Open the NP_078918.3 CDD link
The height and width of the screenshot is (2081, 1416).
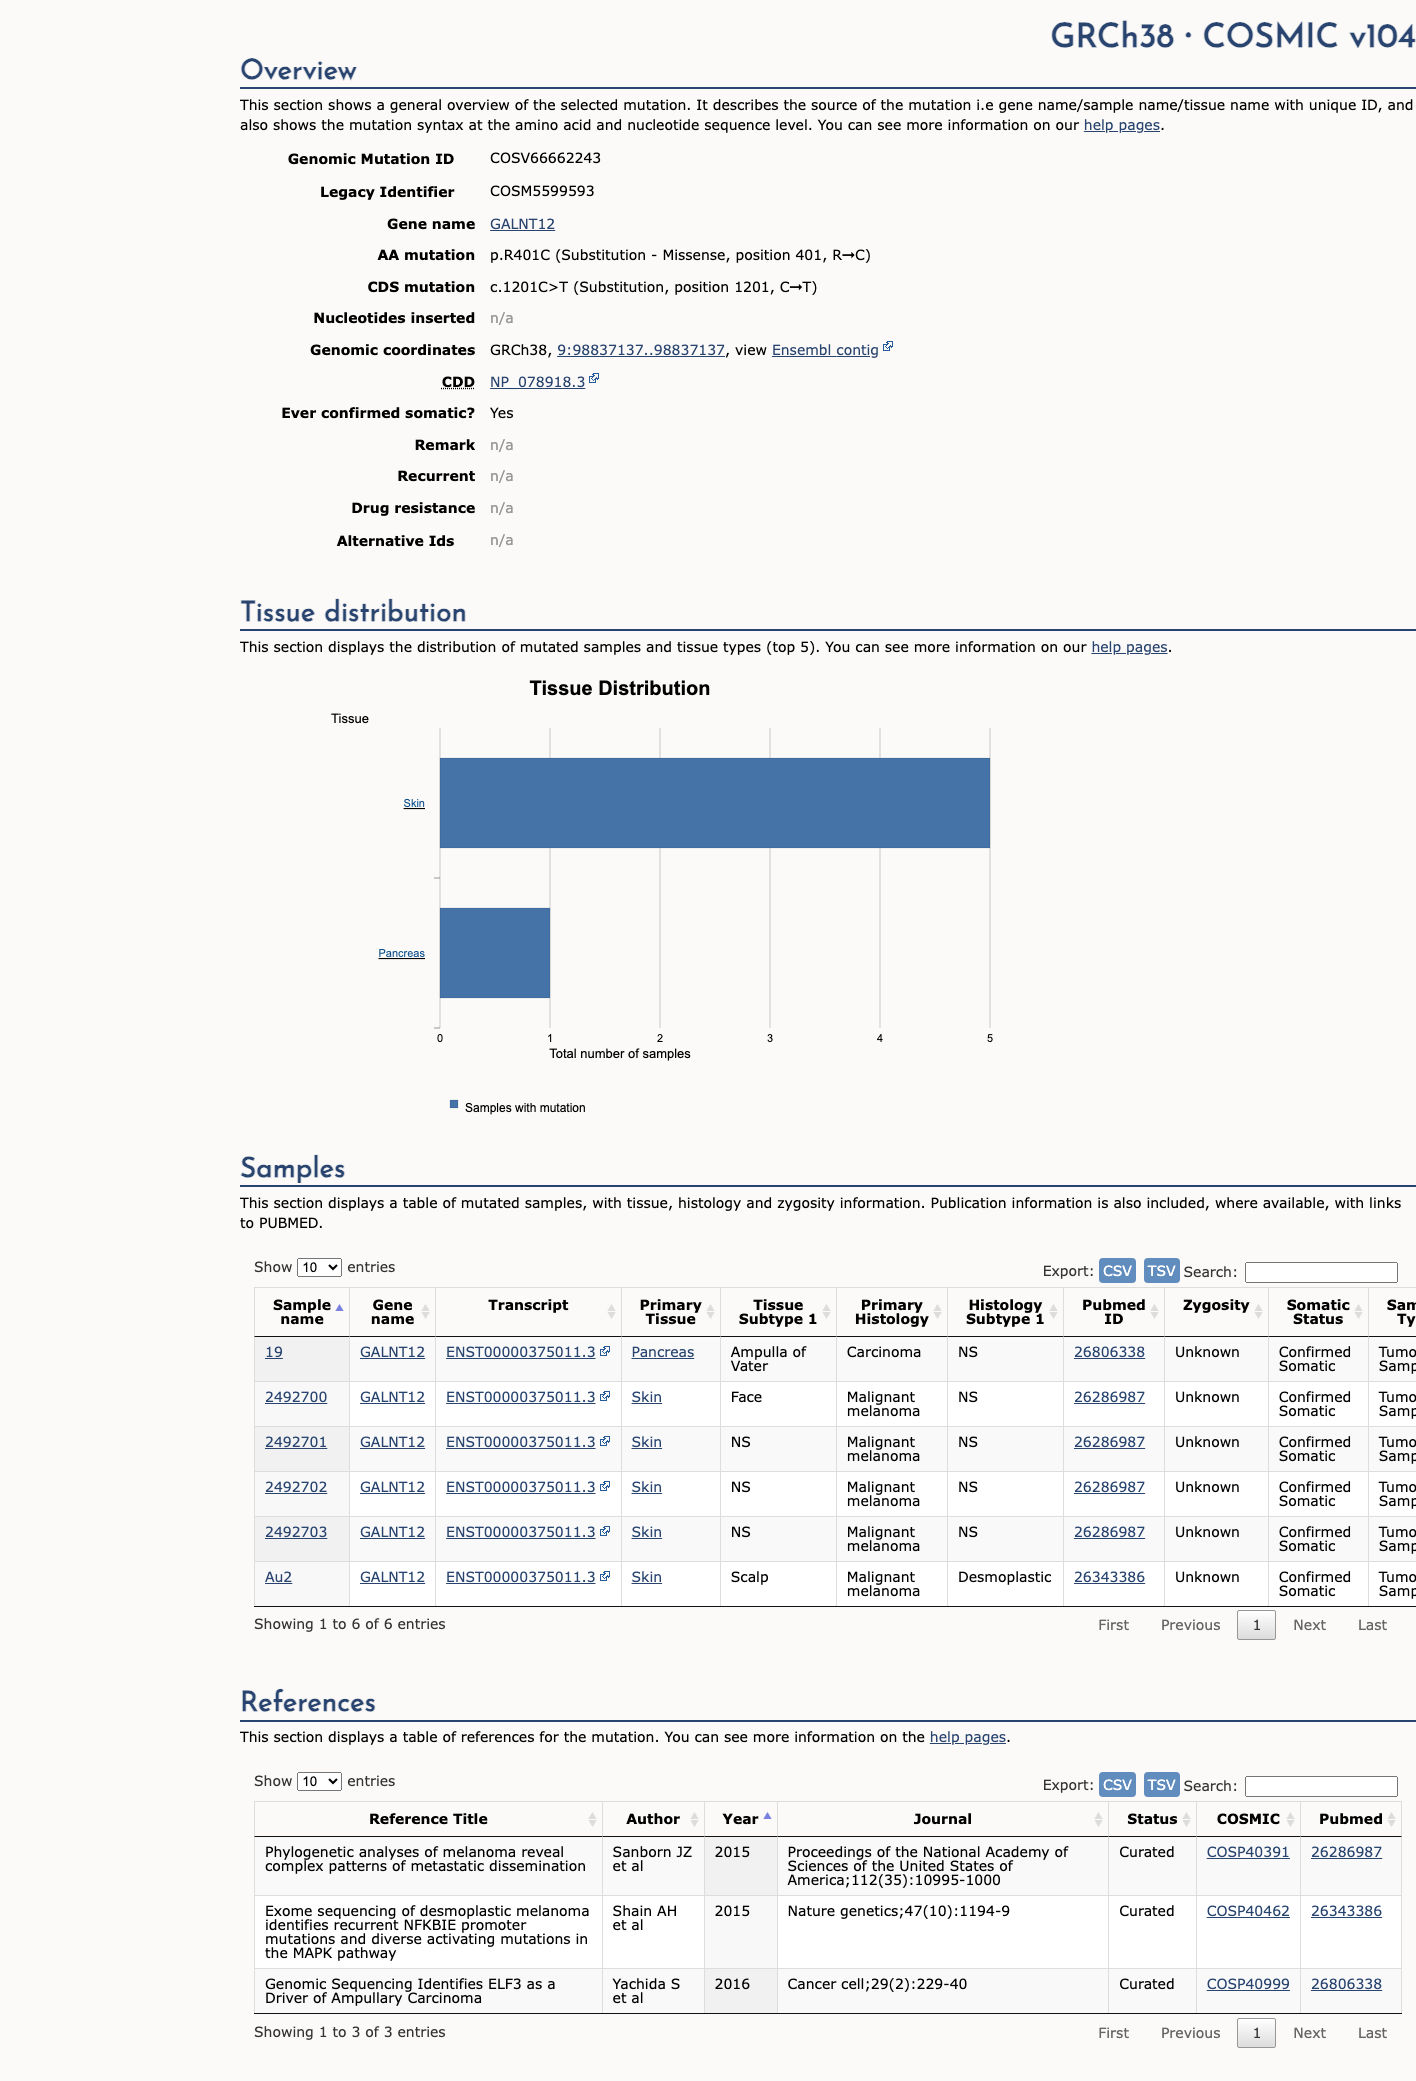(537, 382)
